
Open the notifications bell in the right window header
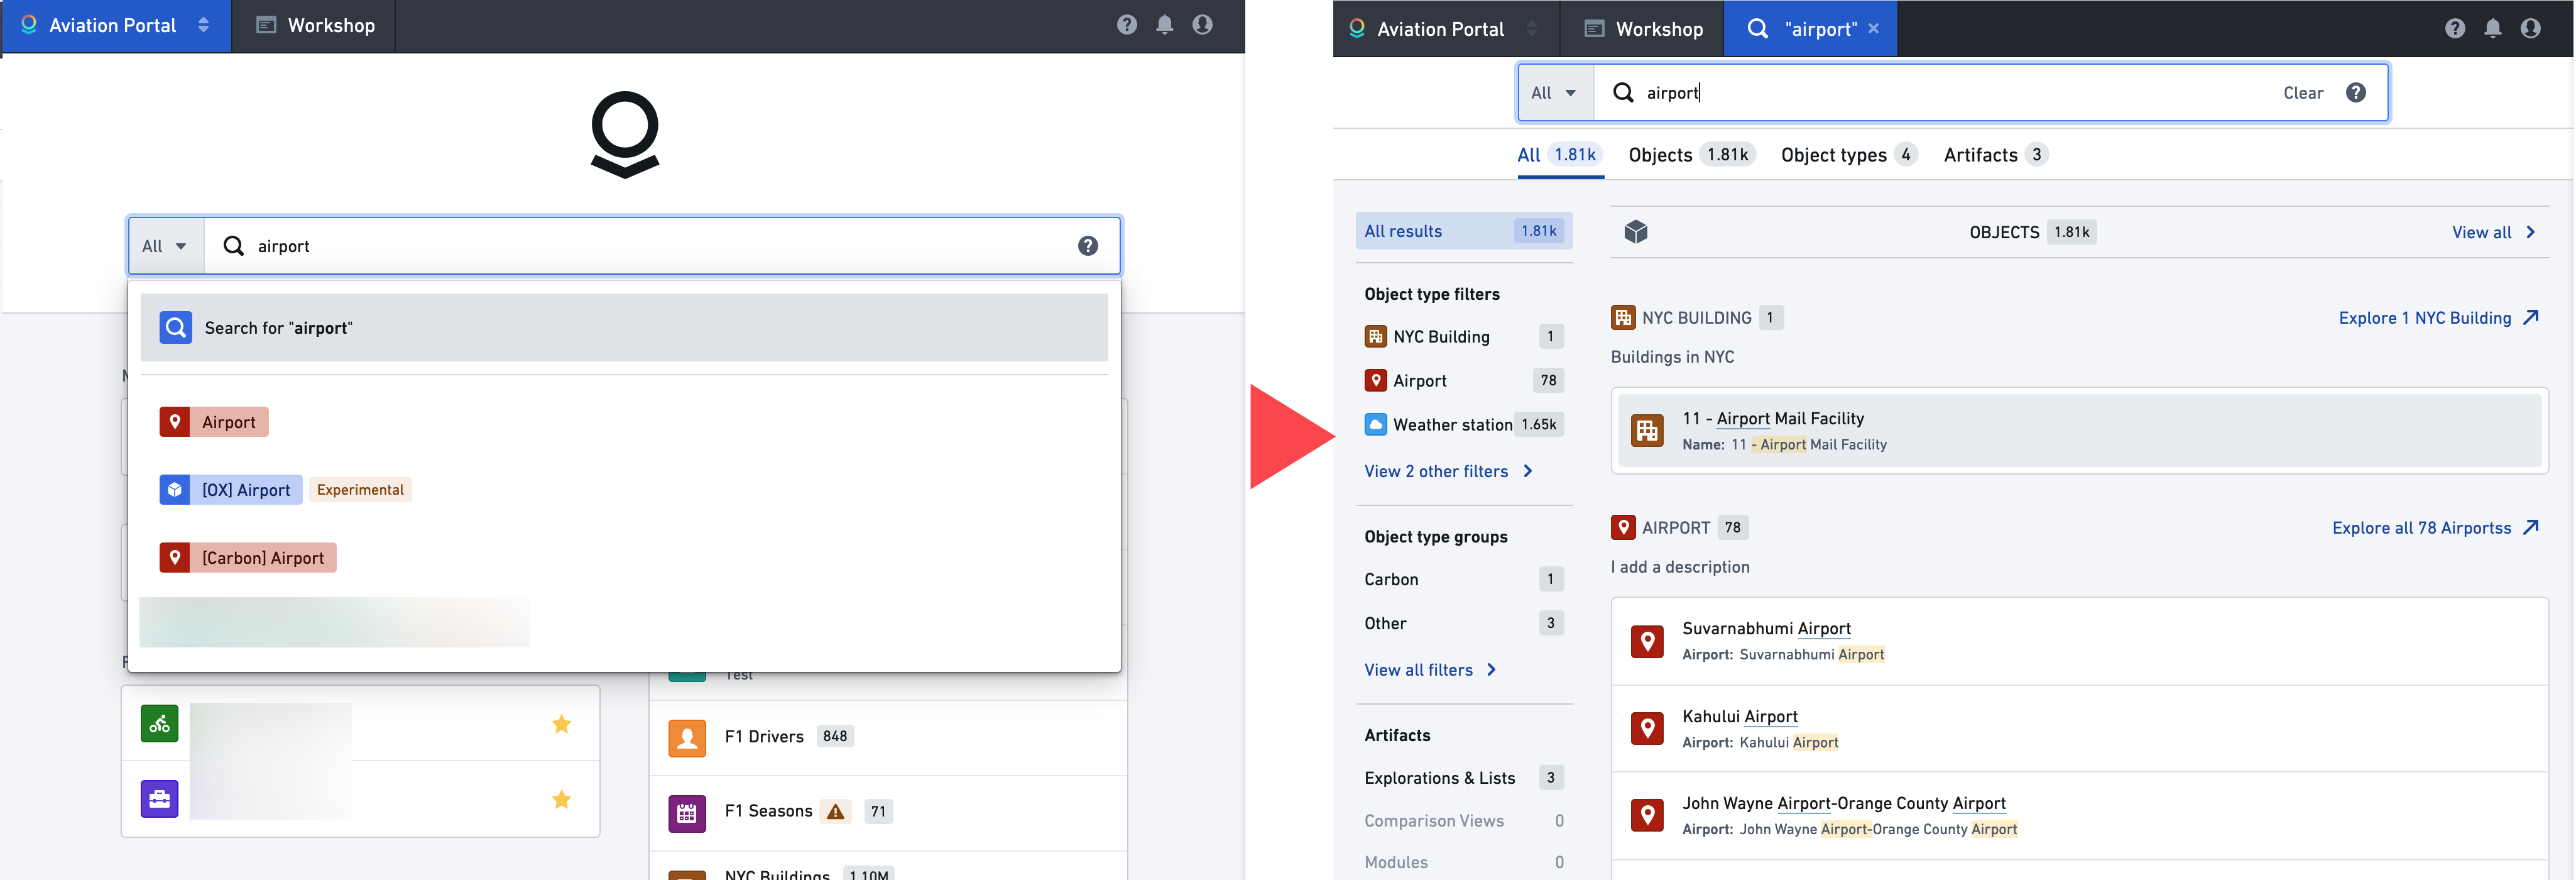pyautogui.click(x=2493, y=29)
